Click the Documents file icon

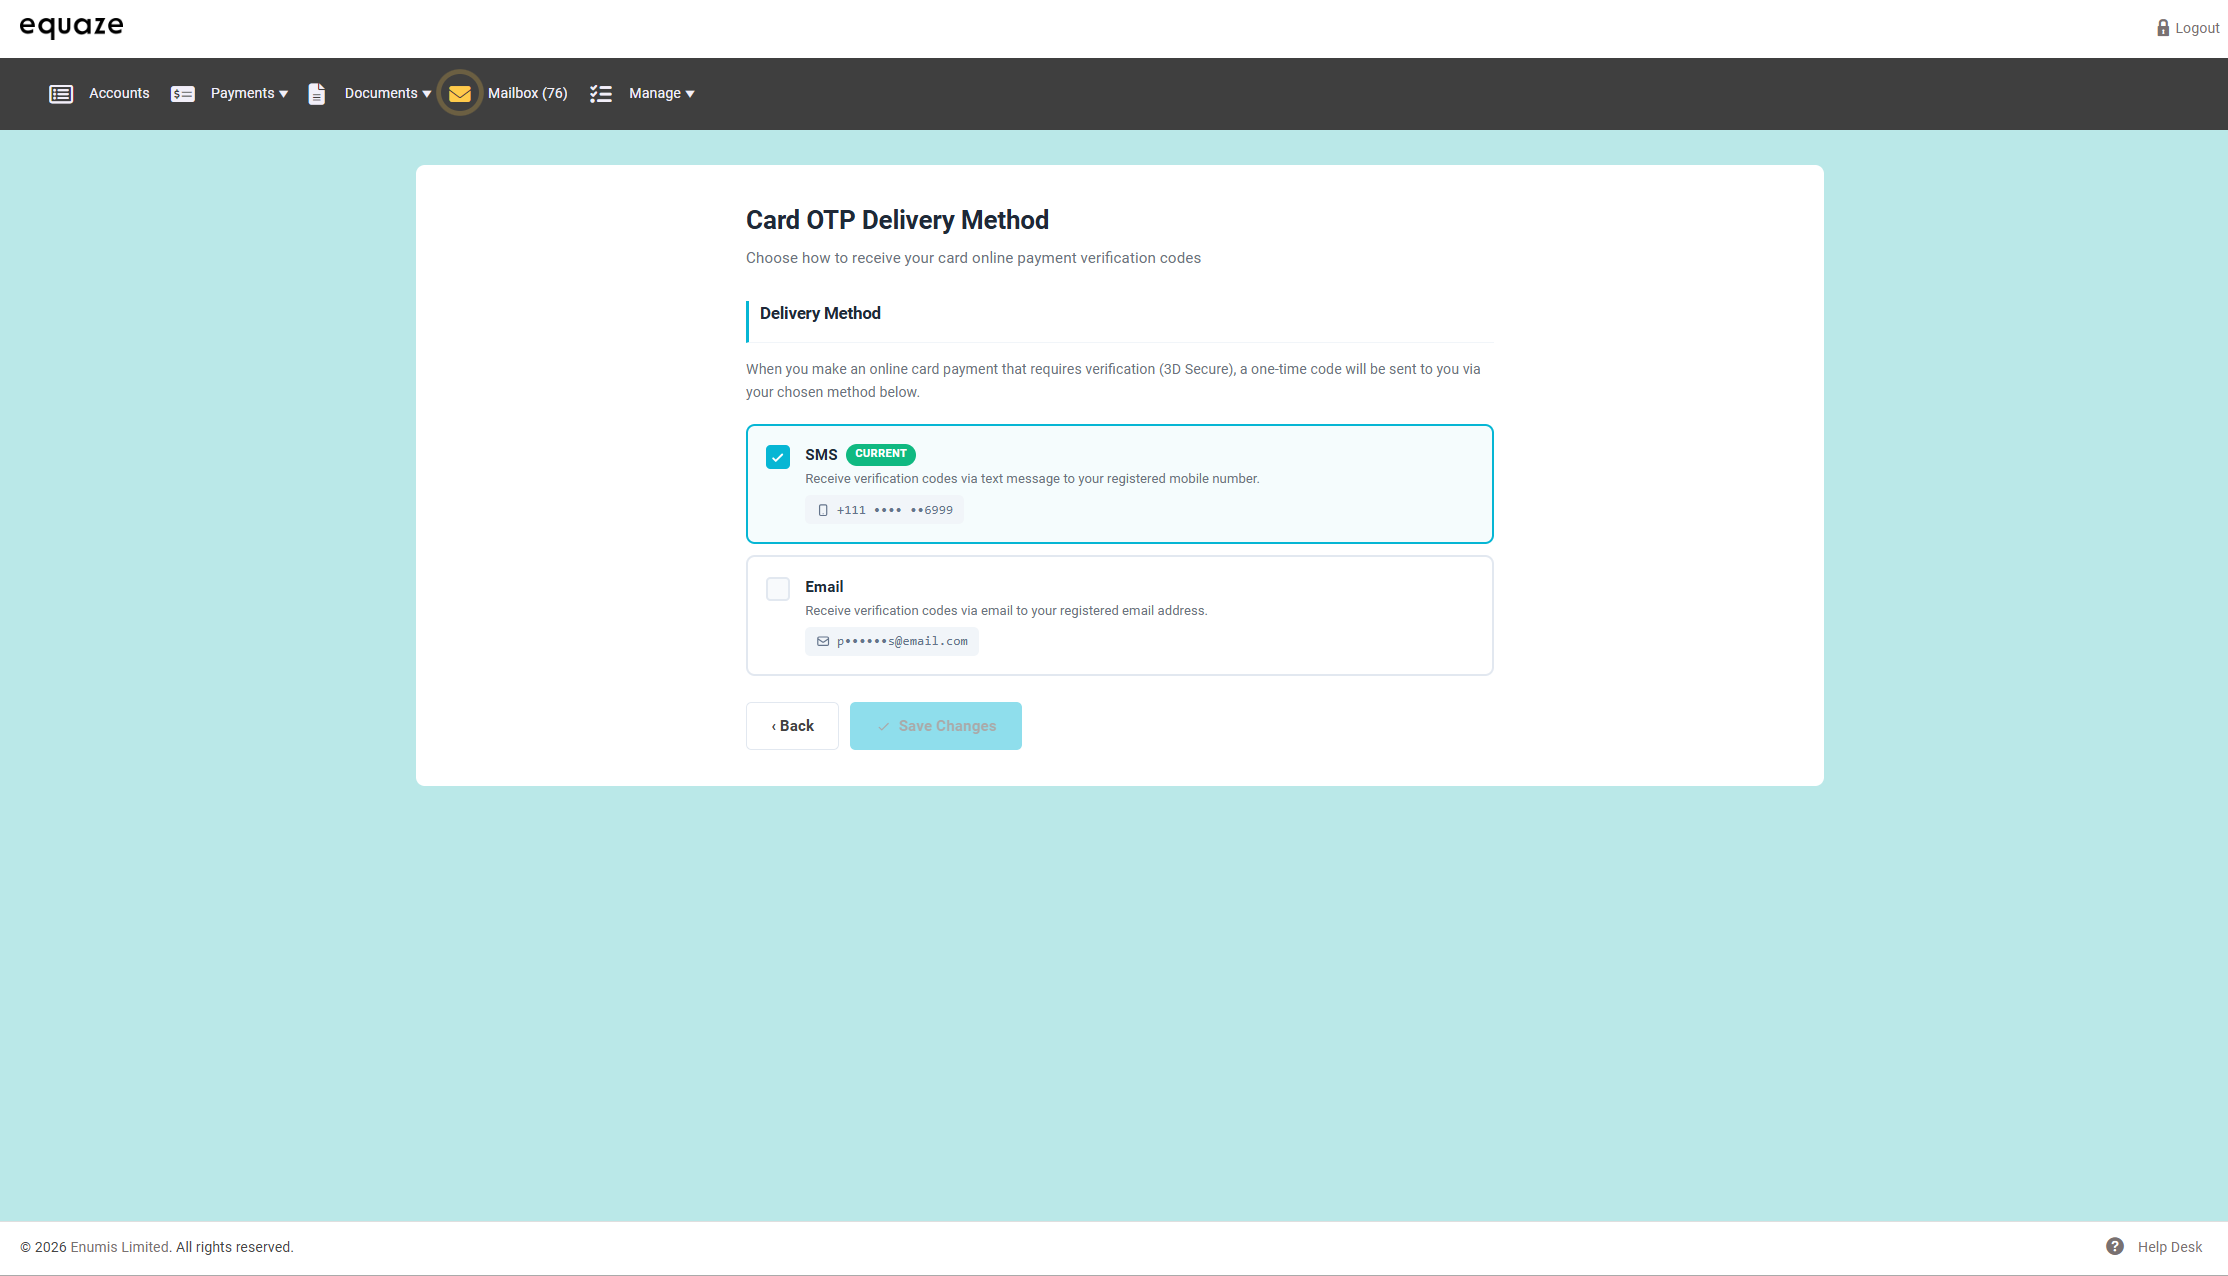tap(317, 94)
